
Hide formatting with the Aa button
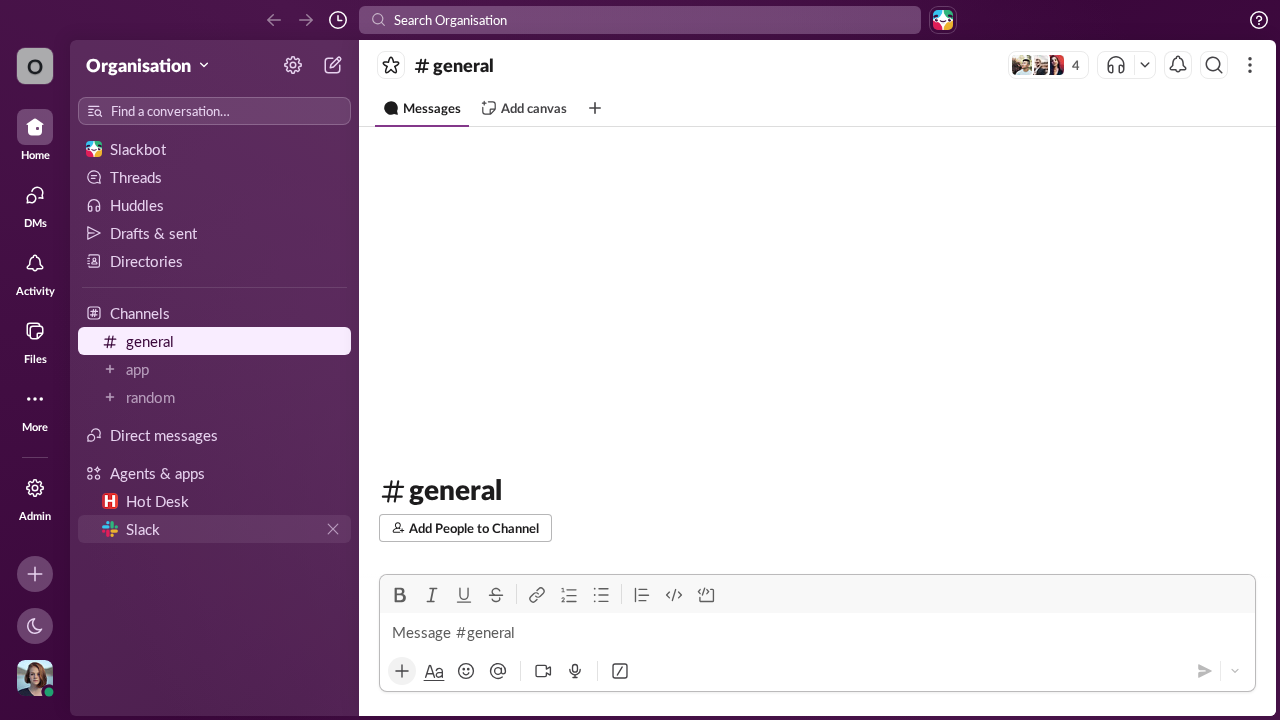point(434,671)
